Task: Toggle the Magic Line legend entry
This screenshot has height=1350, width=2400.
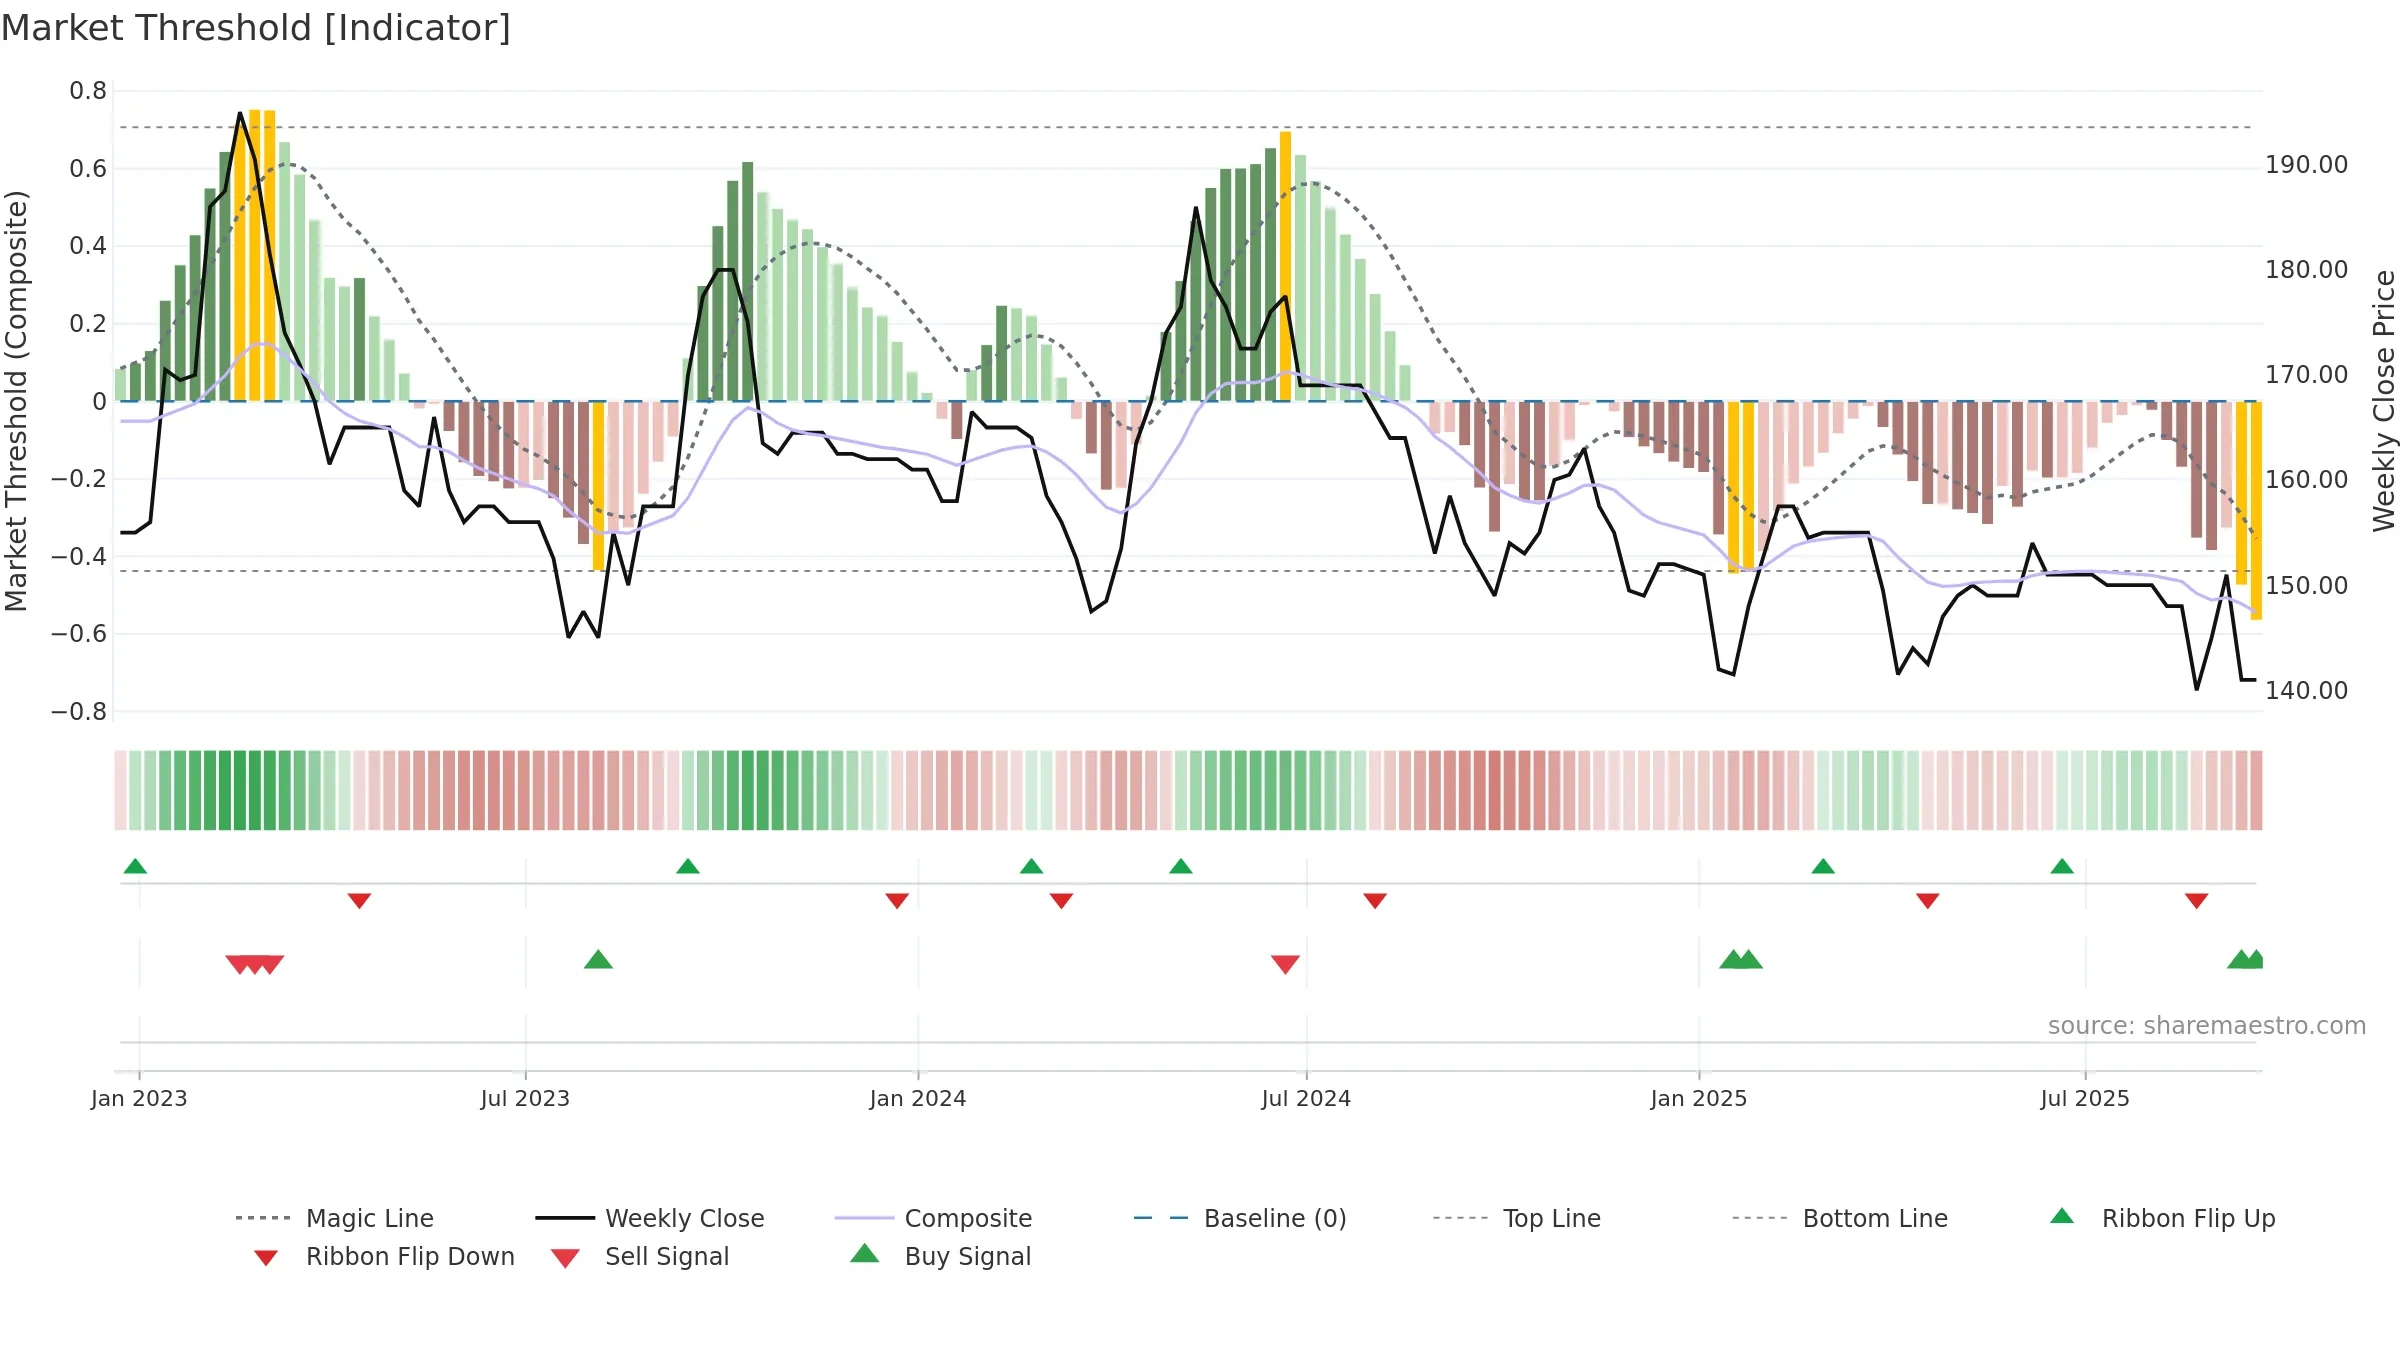Action: [x=335, y=1218]
